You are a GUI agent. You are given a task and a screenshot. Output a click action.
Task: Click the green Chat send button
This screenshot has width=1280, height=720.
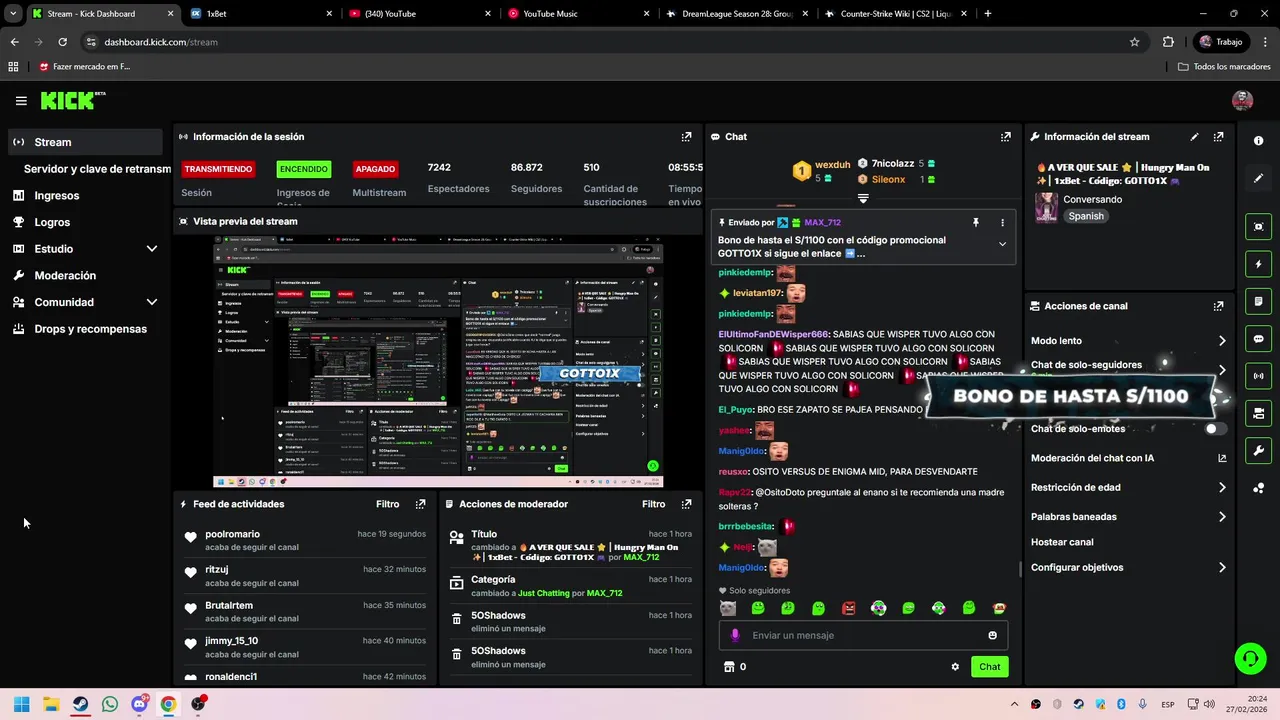pyautogui.click(x=989, y=667)
